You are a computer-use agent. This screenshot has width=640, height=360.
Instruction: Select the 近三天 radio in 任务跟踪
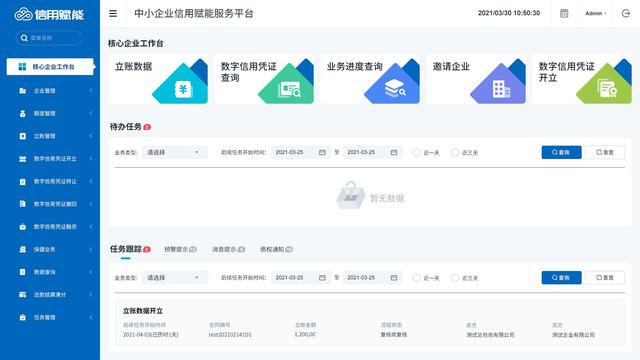click(x=455, y=278)
